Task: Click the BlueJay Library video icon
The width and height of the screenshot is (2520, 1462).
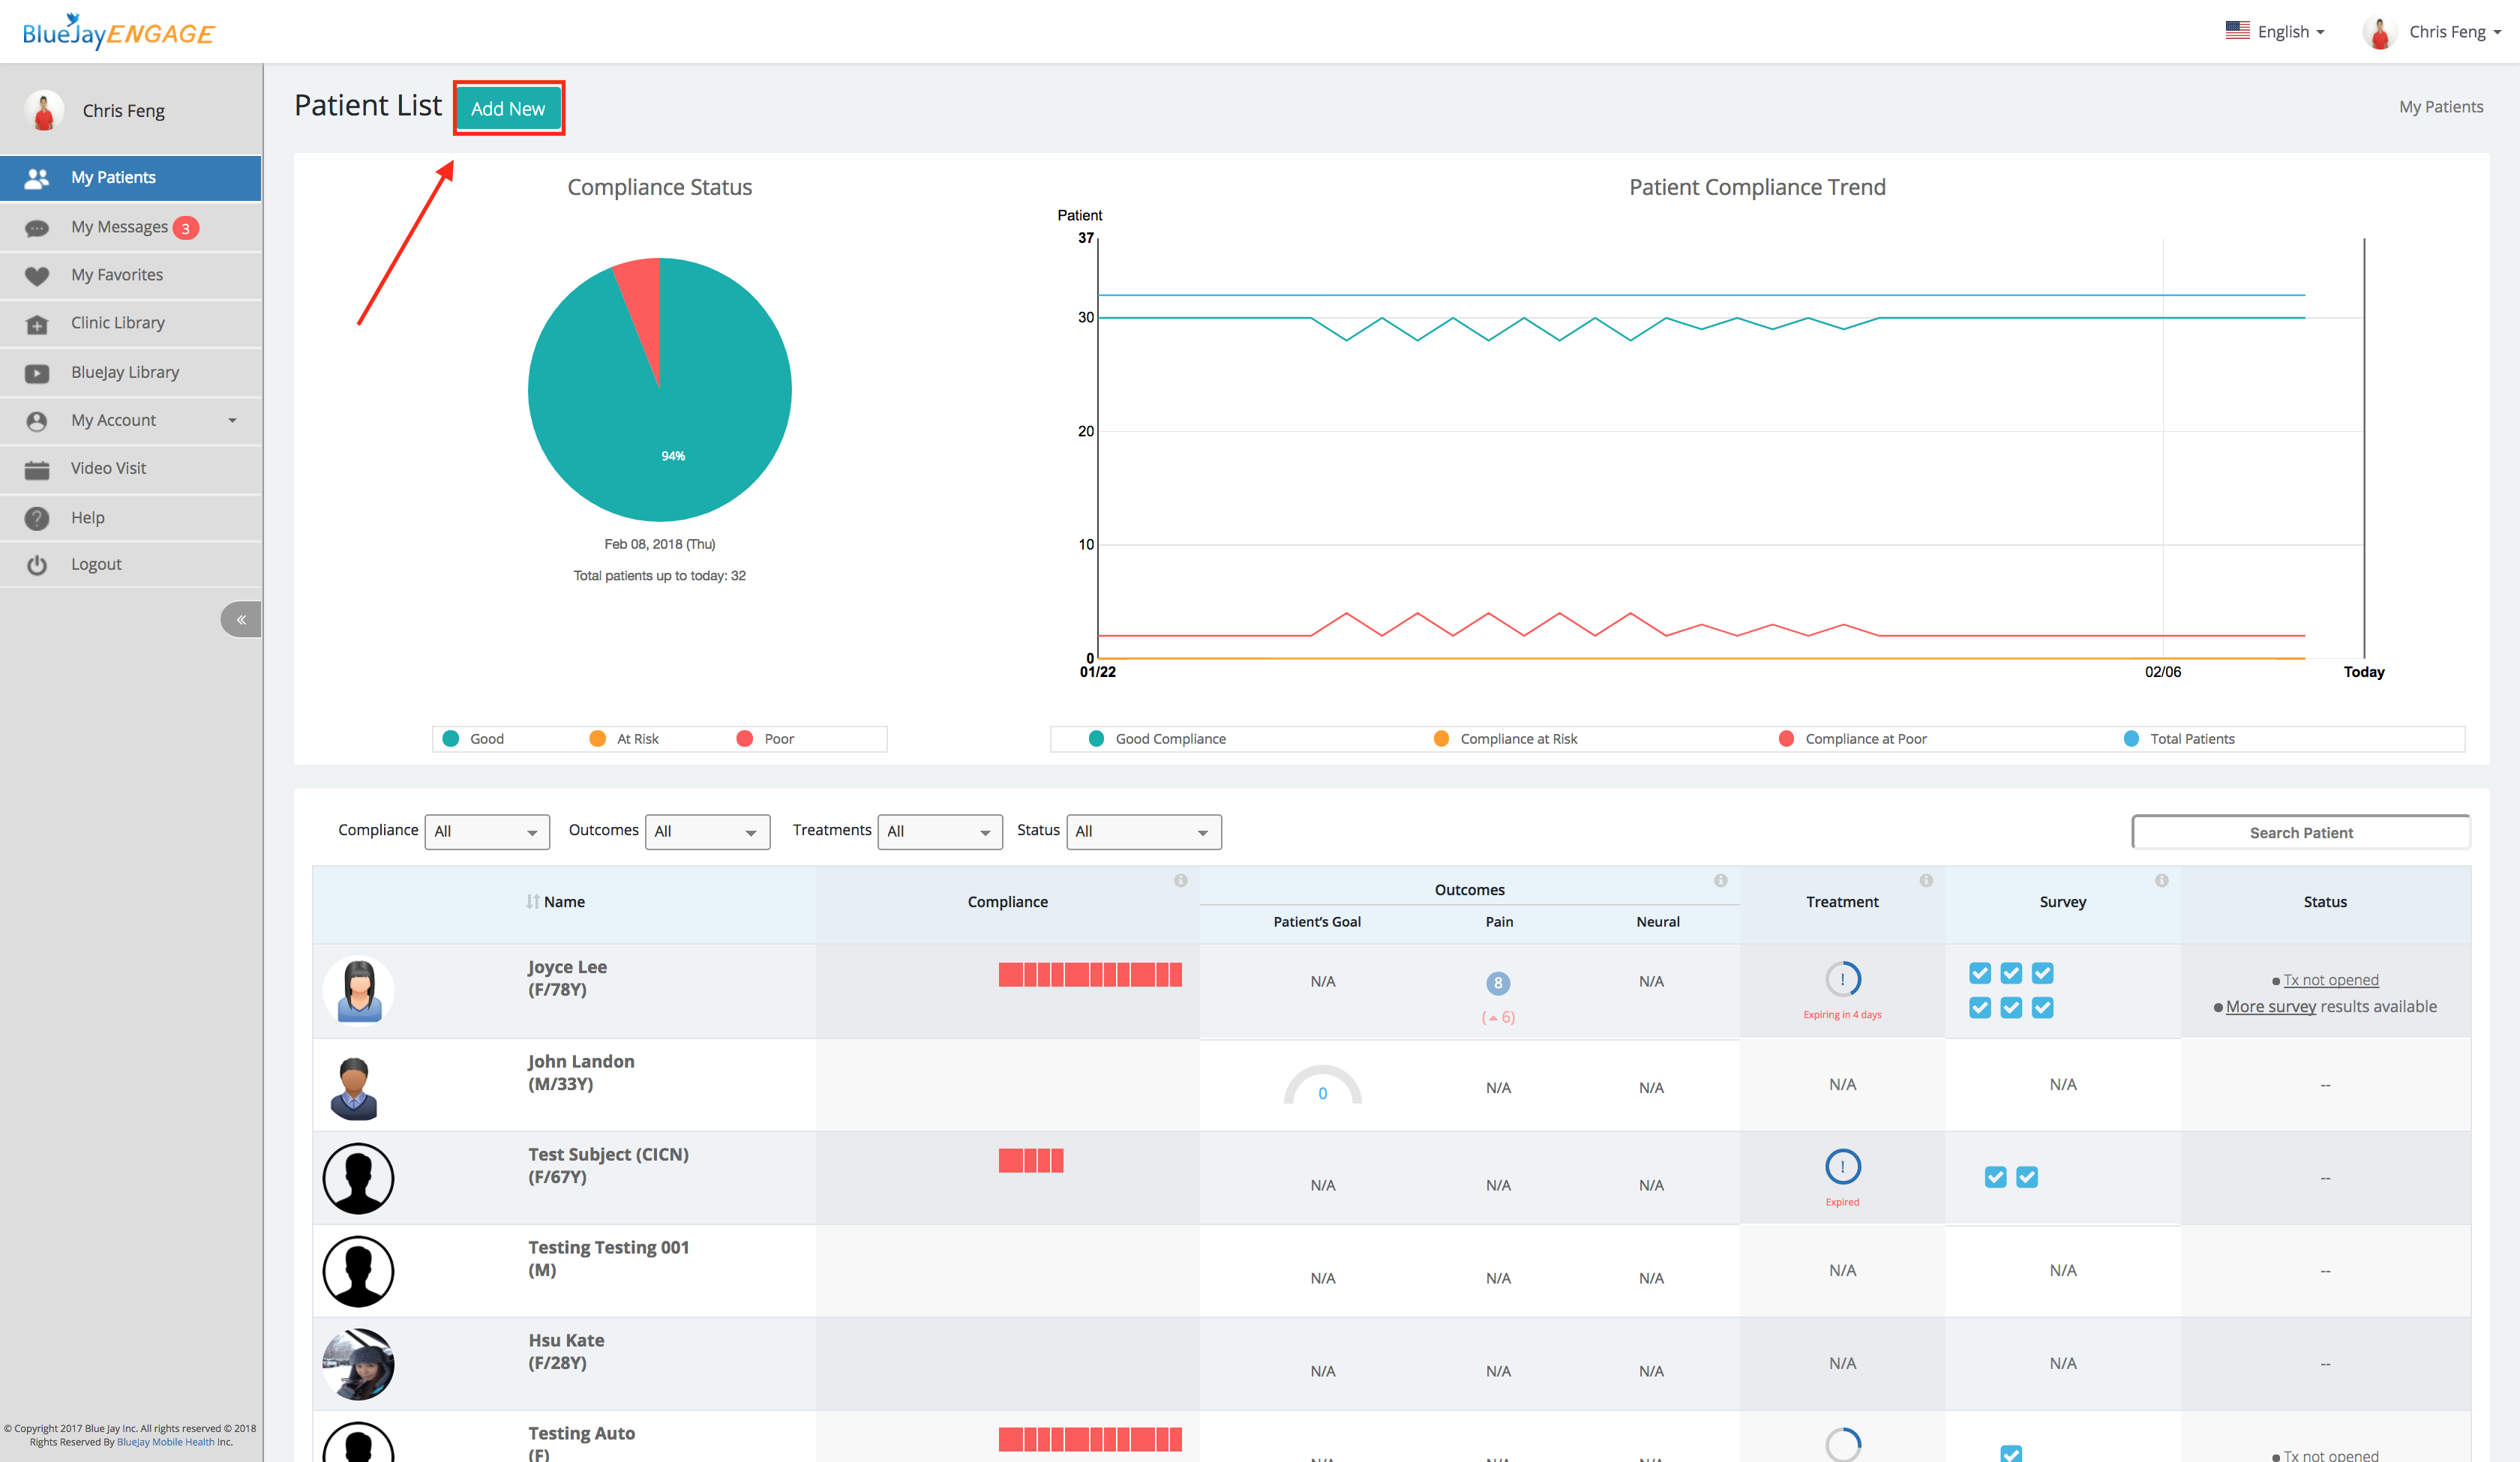Action: point(37,373)
